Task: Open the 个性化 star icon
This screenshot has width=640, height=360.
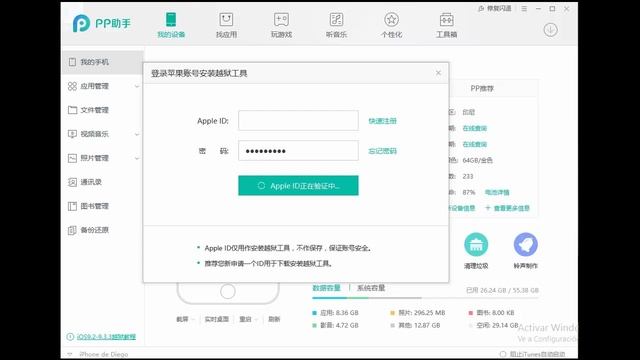Action: [391, 25]
